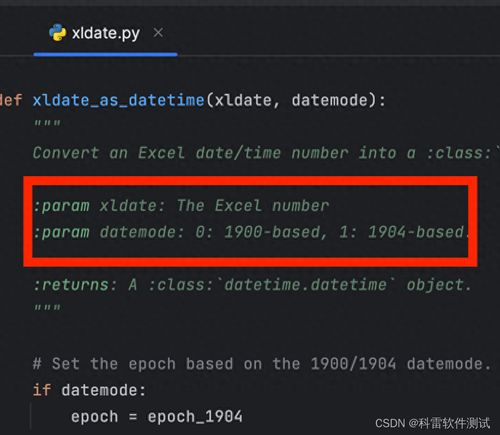Click the xldate parameter in function signature

coord(243,100)
